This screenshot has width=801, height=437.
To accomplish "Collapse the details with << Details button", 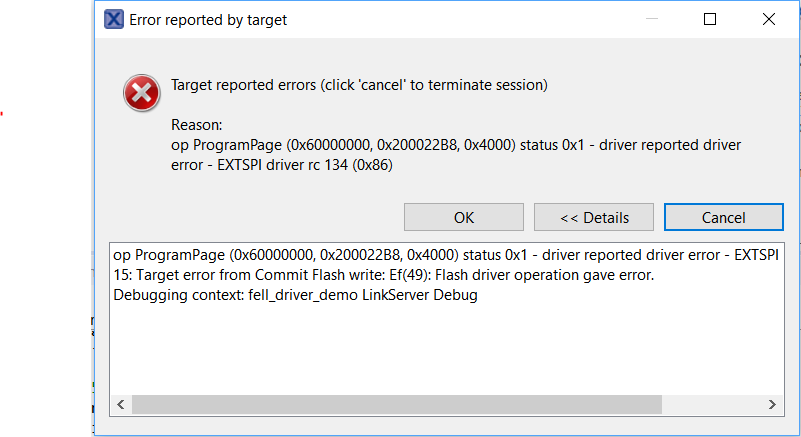I will [594, 217].
